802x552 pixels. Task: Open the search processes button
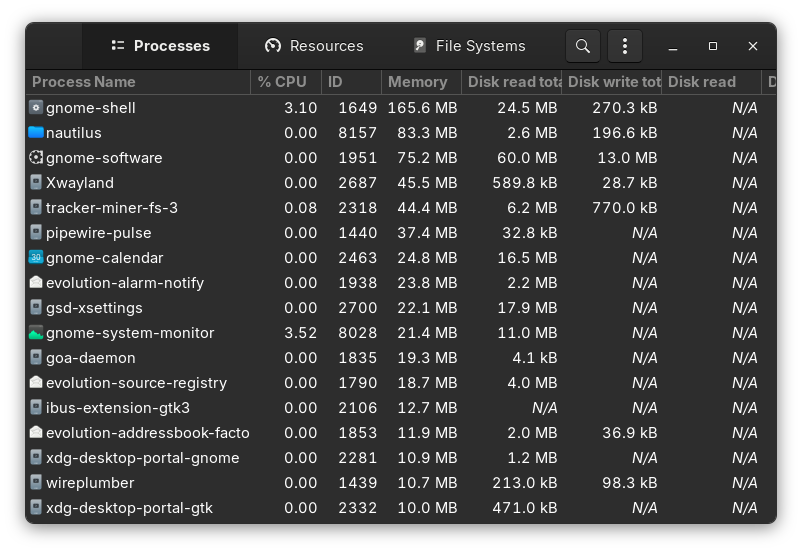coord(583,46)
